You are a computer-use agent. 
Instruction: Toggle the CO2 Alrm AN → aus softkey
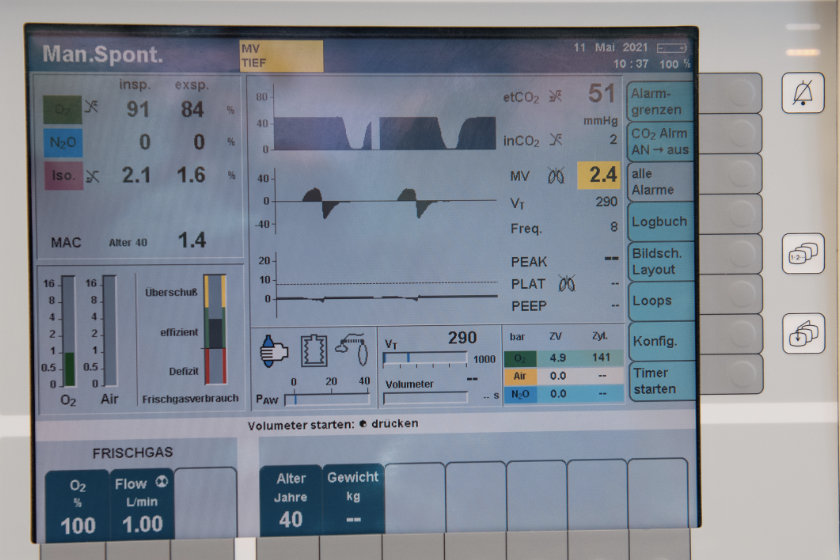click(660, 141)
